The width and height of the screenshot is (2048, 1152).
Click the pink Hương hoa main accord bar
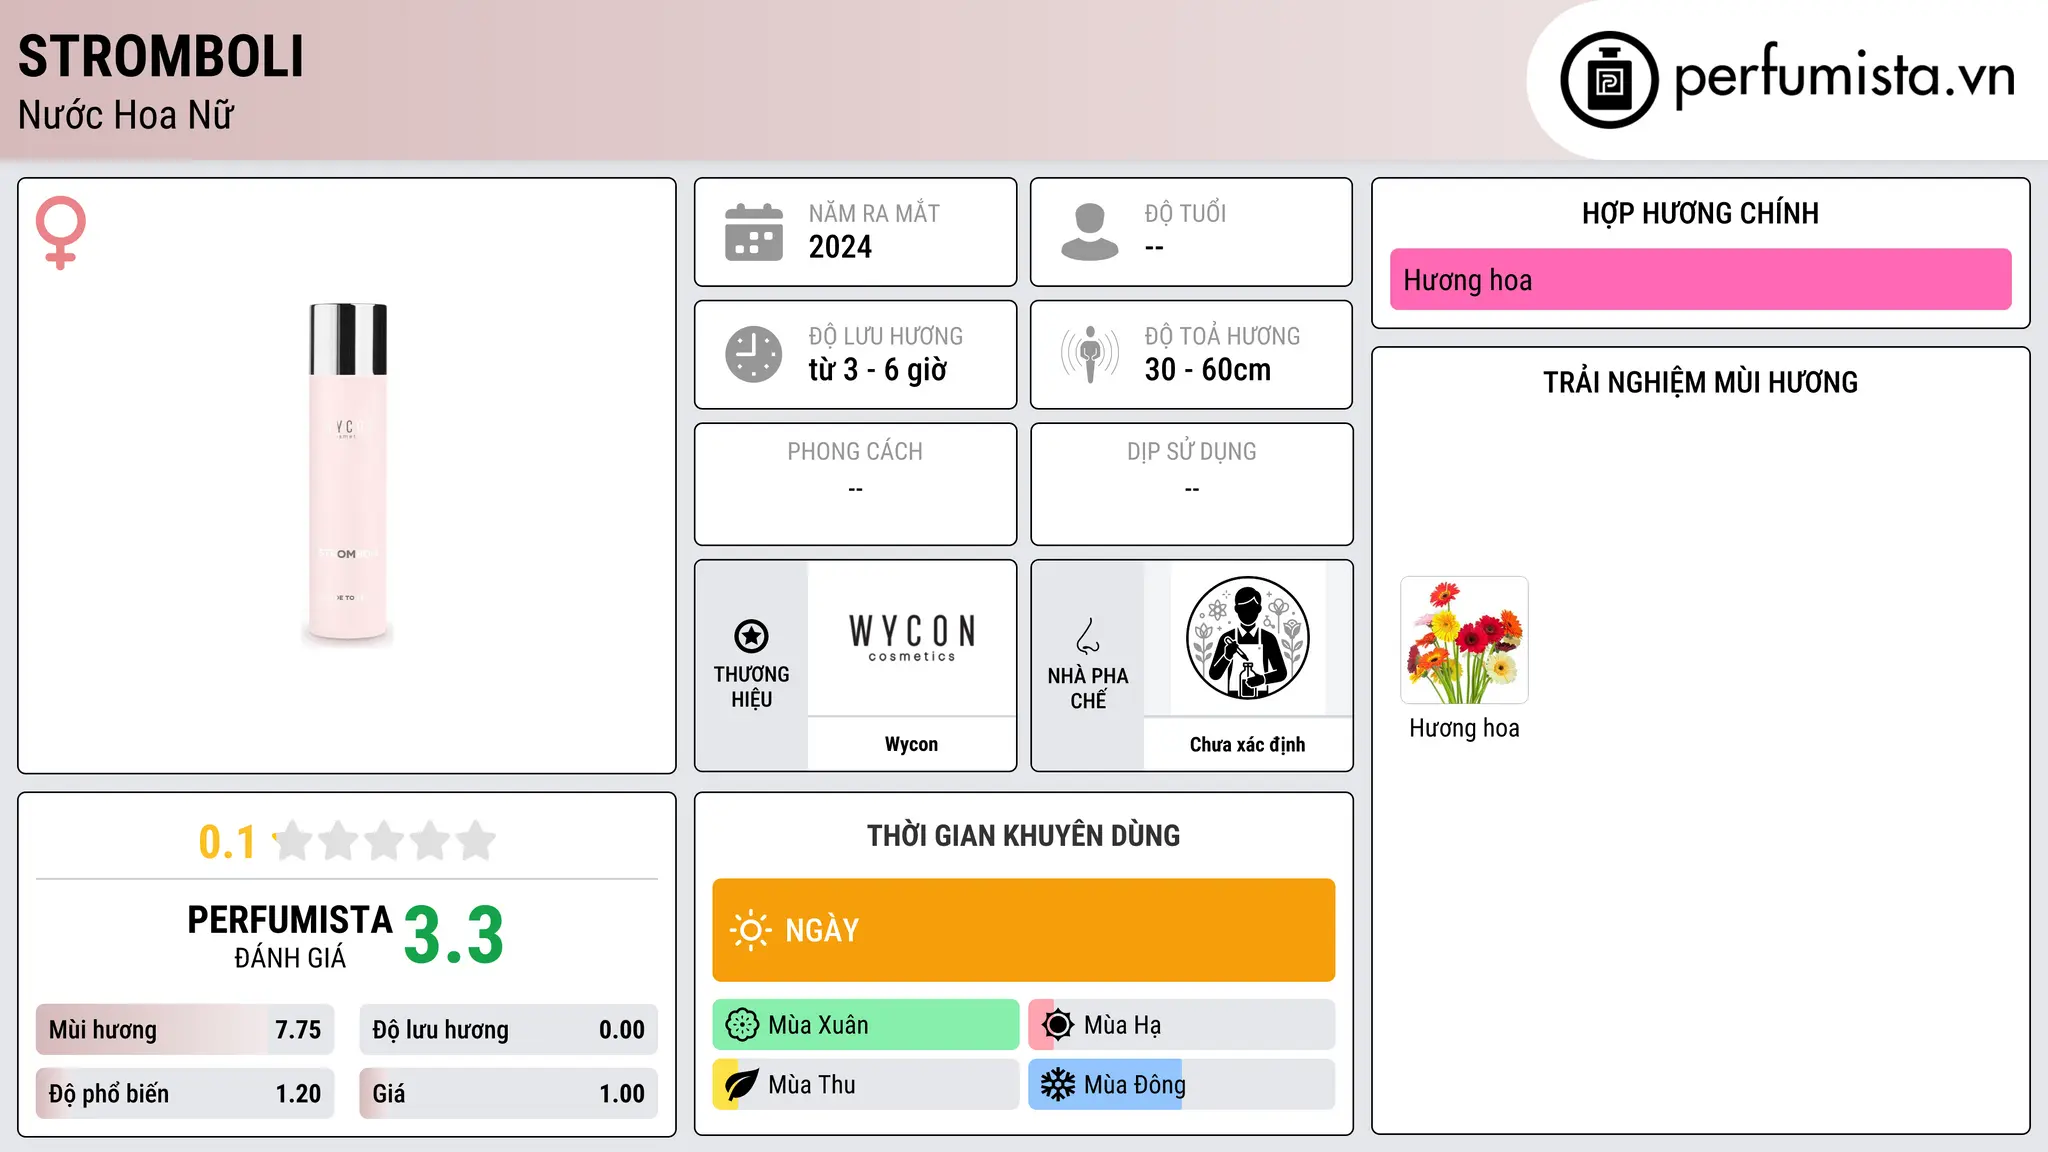[1700, 280]
